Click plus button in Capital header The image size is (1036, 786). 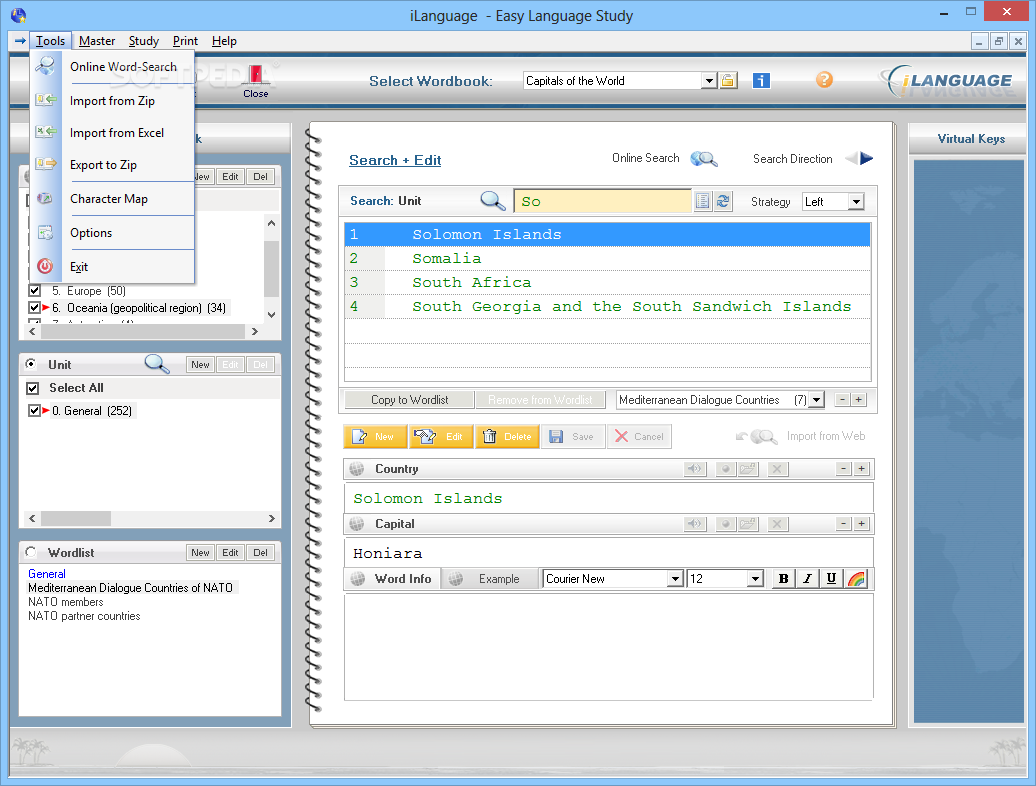862,523
